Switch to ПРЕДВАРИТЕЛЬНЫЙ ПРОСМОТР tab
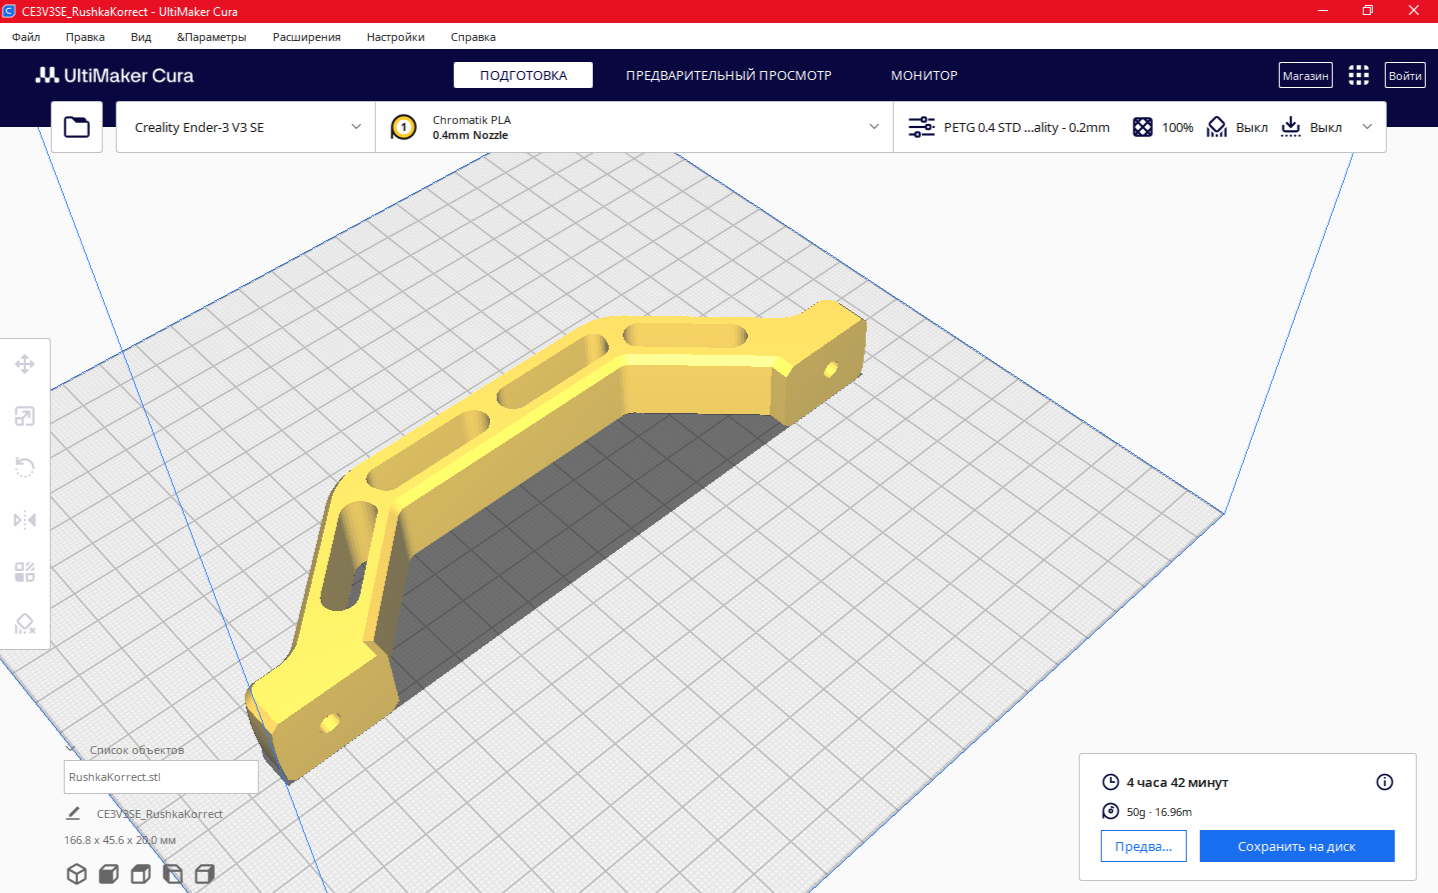The width and height of the screenshot is (1438, 893). [x=728, y=75]
